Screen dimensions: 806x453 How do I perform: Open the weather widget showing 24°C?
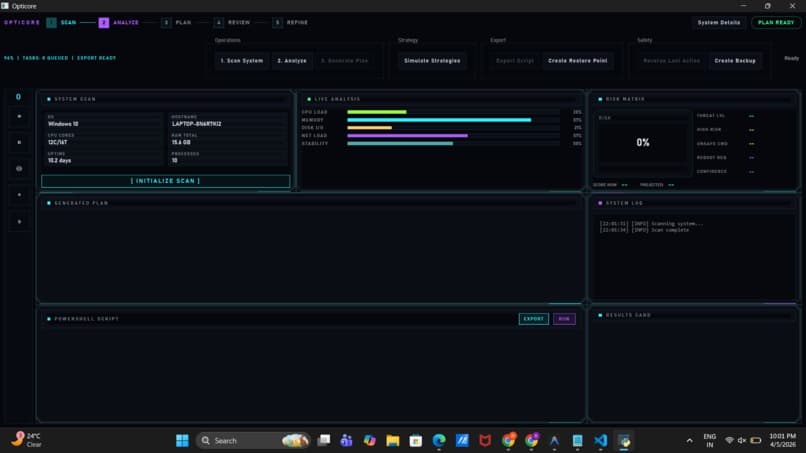(27, 440)
